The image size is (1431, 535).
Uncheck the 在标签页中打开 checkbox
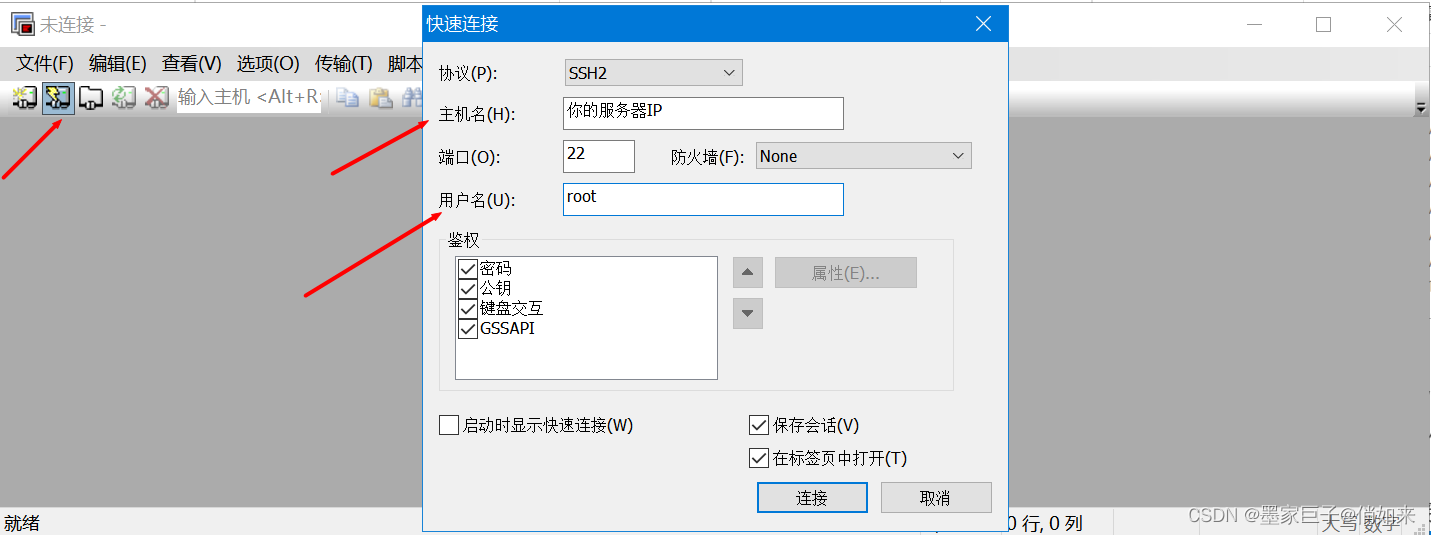tap(759, 458)
